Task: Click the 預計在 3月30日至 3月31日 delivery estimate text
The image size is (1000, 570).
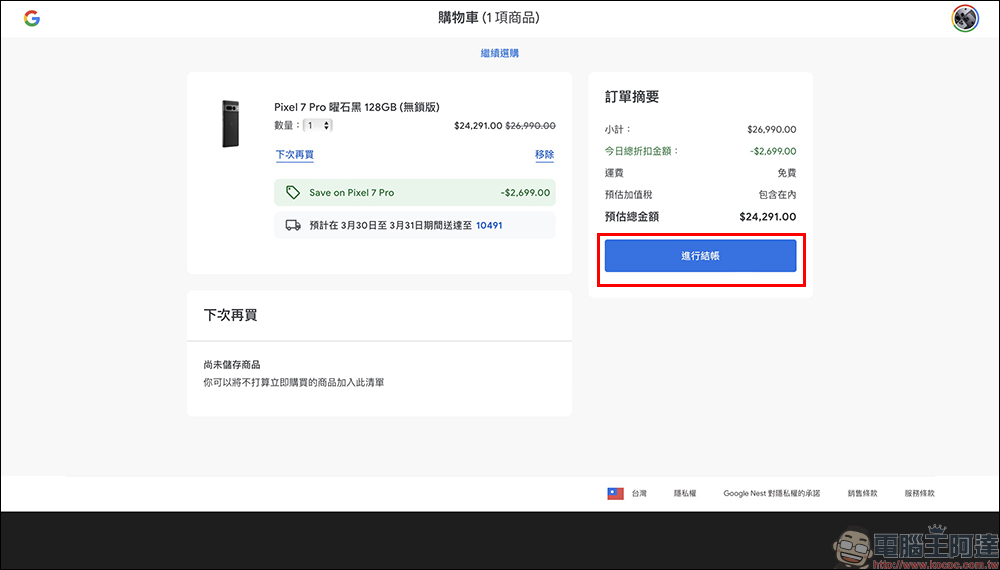Action: [391, 225]
